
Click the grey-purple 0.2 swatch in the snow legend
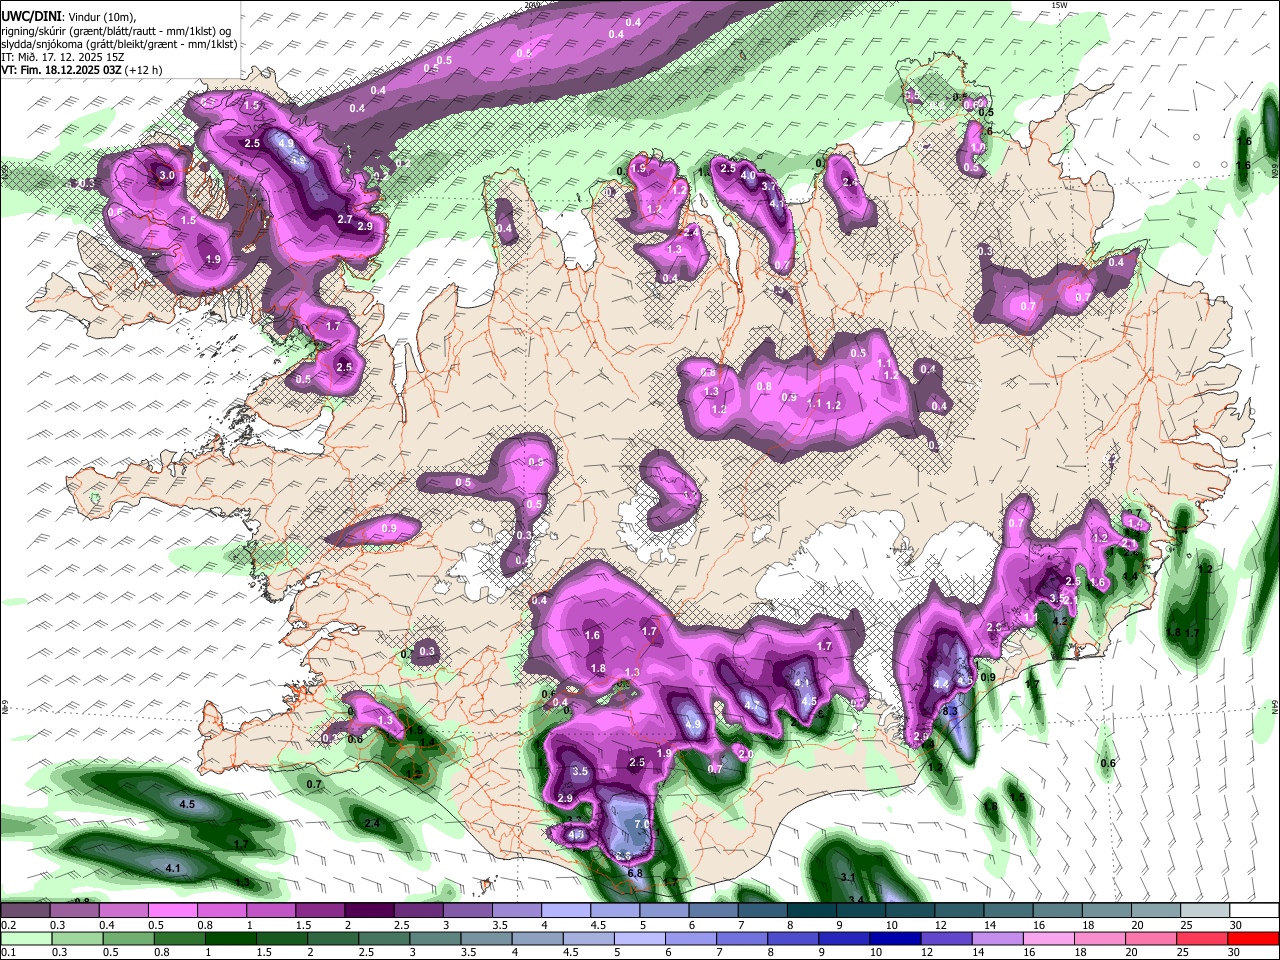click(x=26, y=911)
